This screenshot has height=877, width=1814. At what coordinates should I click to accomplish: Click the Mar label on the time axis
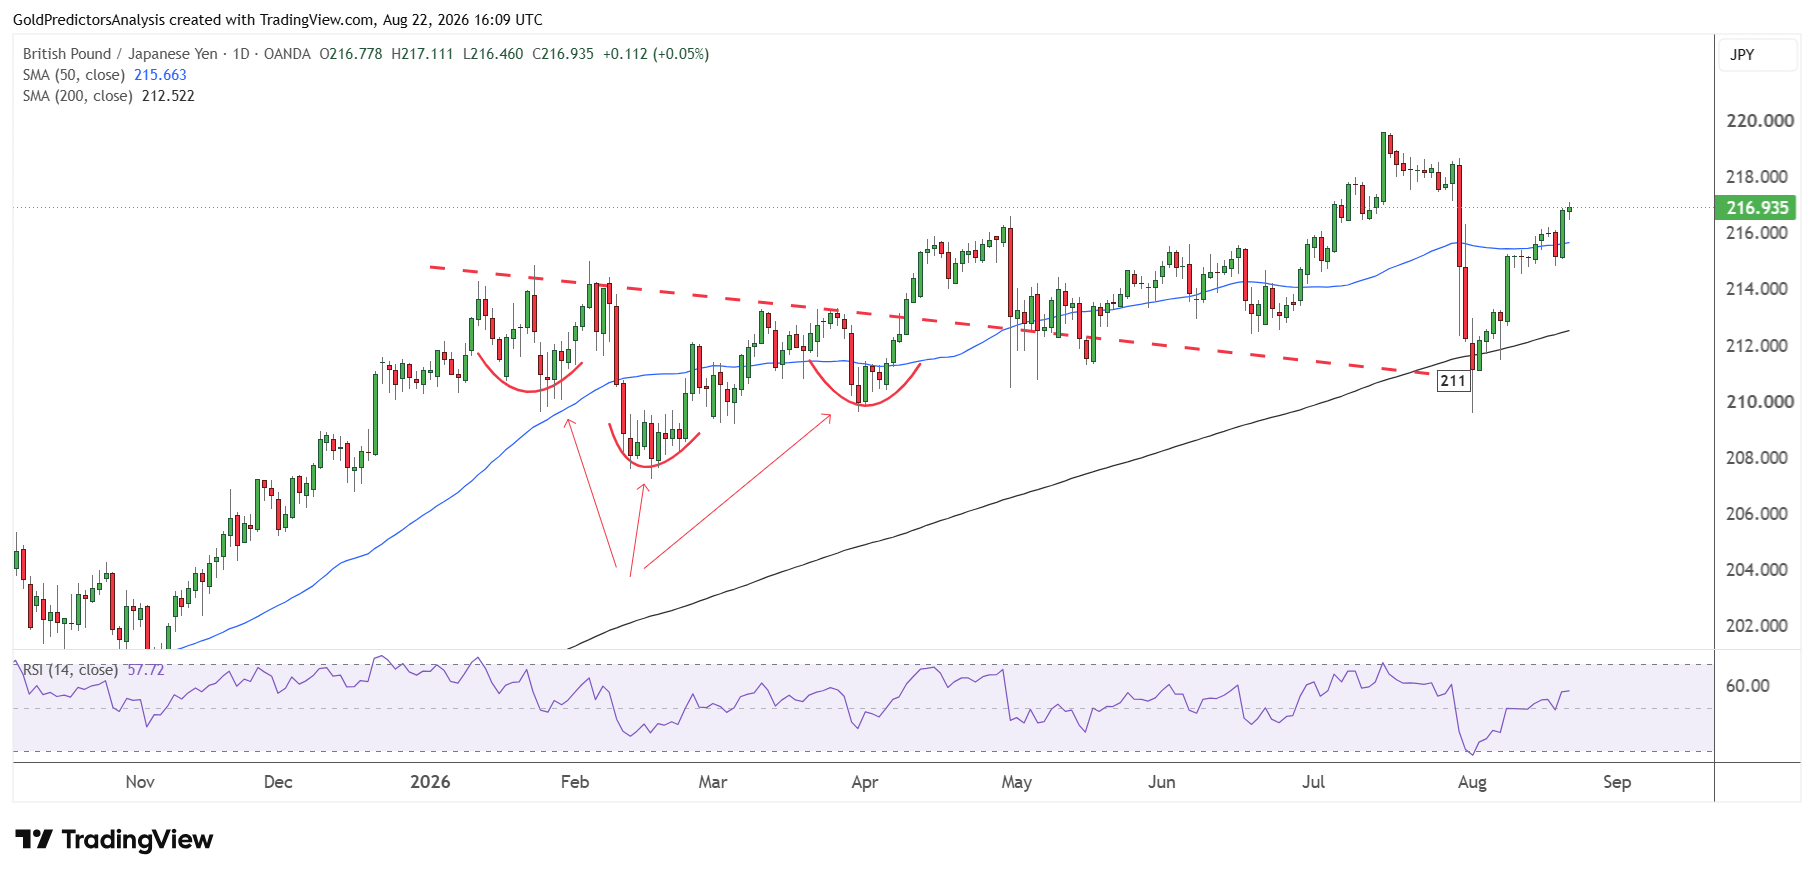coord(713,782)
